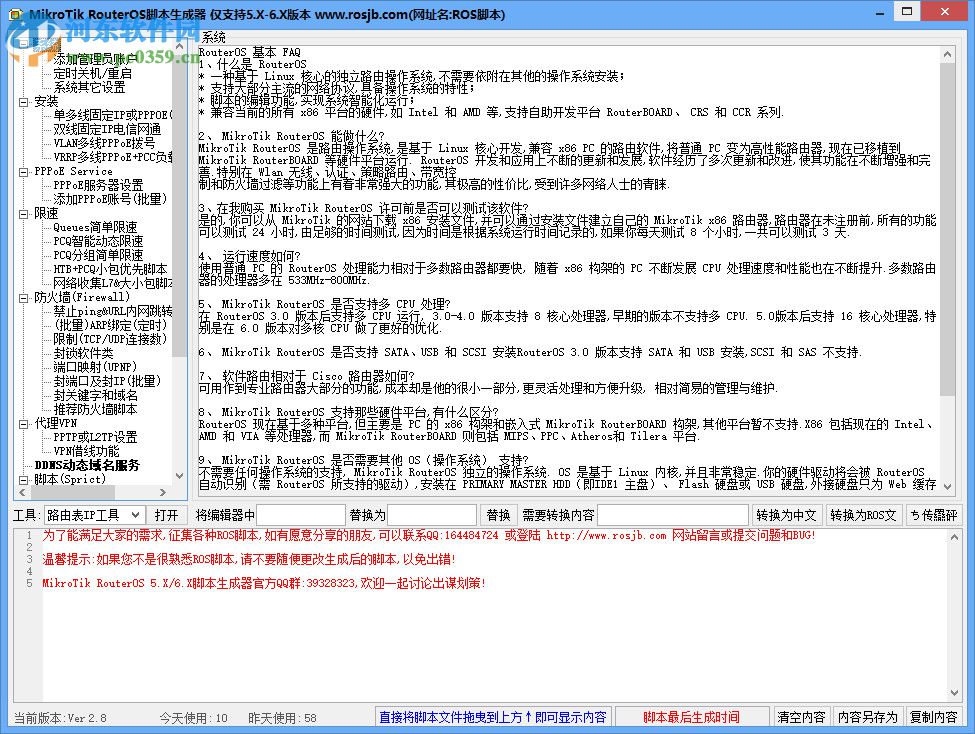
Task: Collapse the 防火墙(Firewall) tree branch
Action: tap(24, 296)
